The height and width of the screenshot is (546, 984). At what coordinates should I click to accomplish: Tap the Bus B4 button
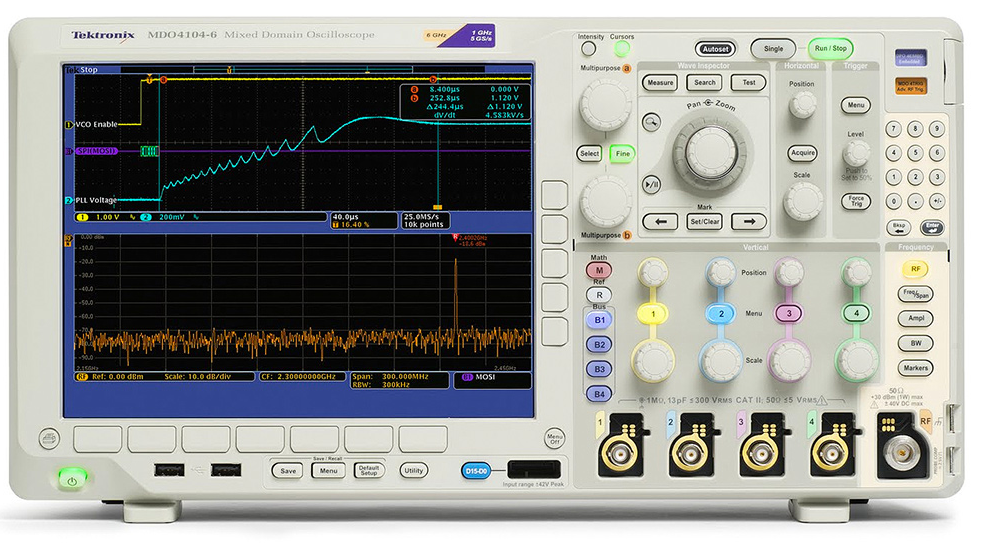(599, 394)
